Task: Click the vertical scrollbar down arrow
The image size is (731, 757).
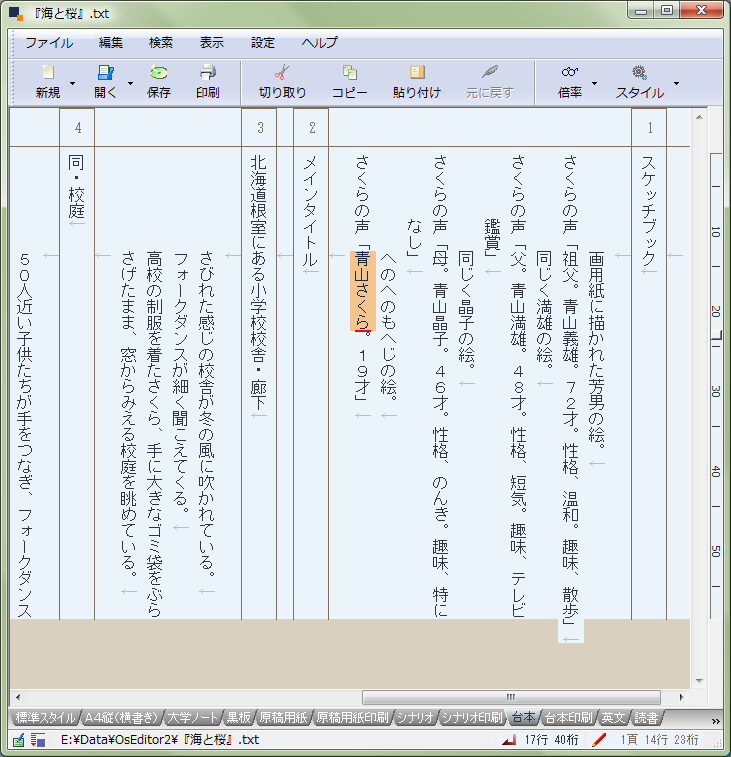Action: pyautogui.click(x=700, y=681)
